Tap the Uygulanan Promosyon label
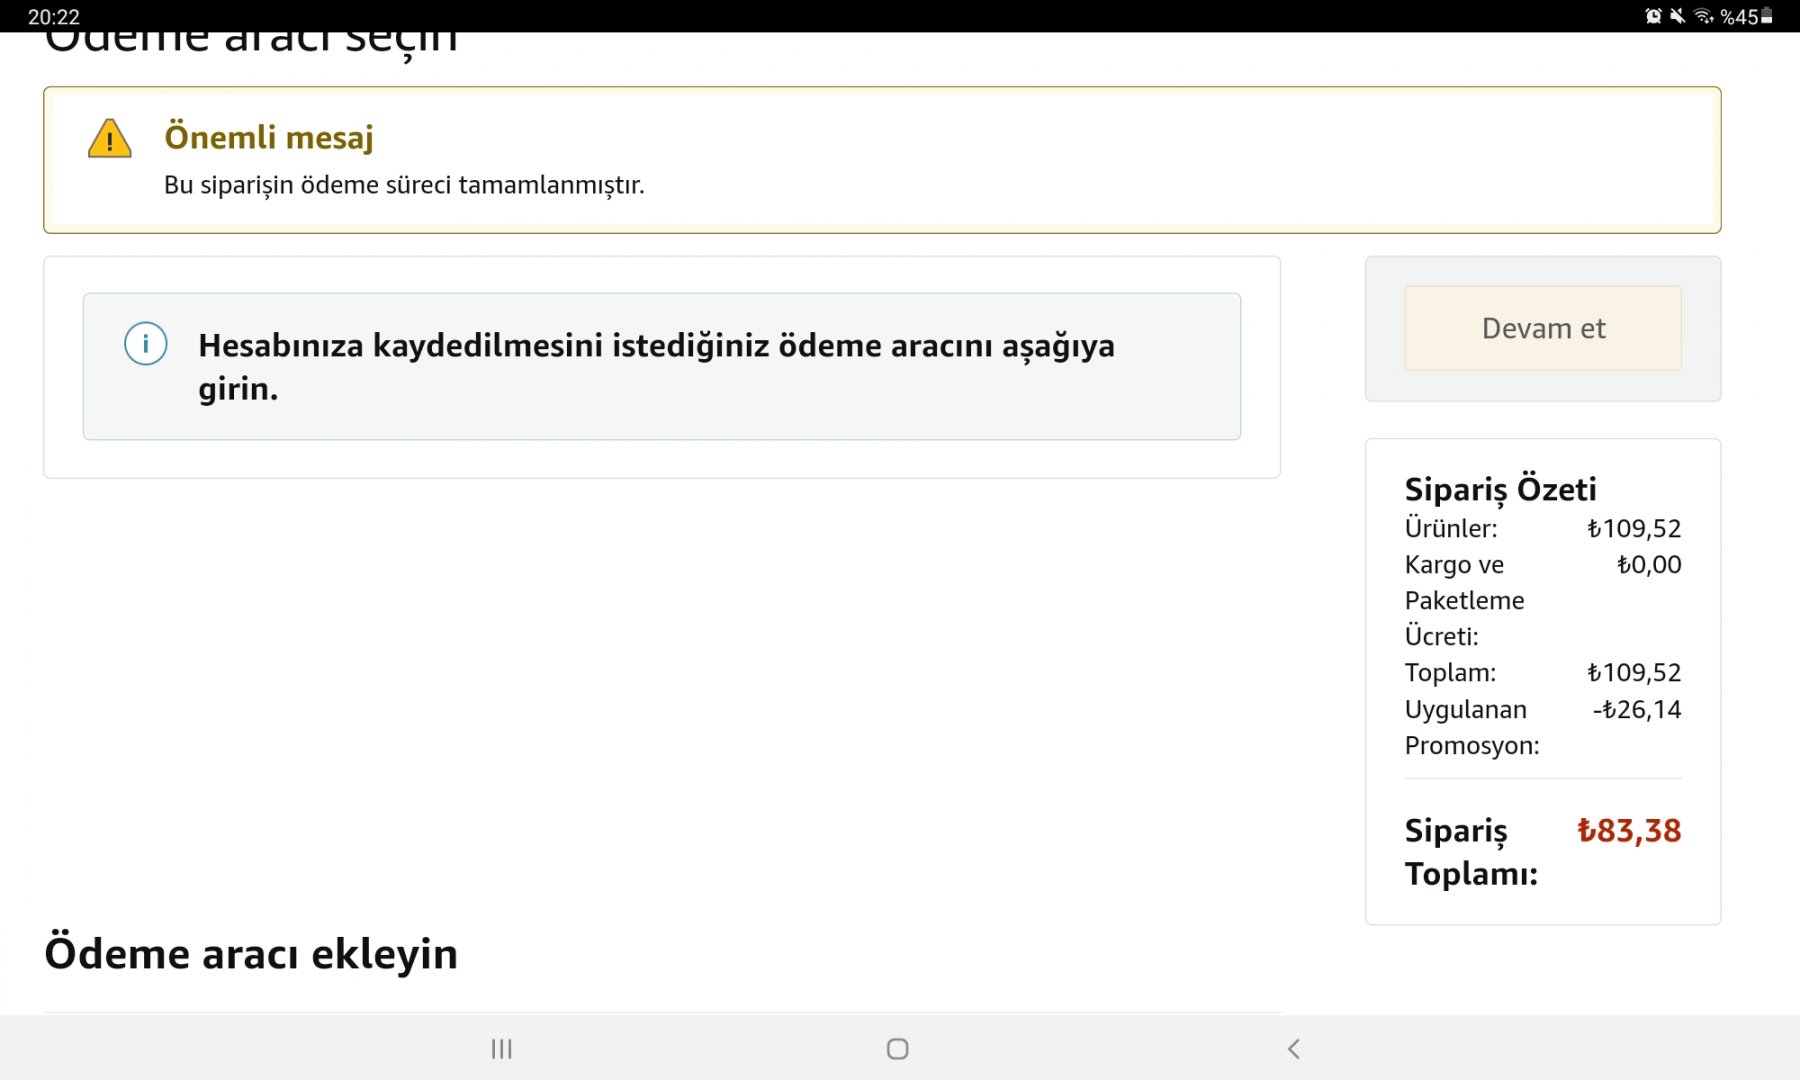 point(1472,727)
